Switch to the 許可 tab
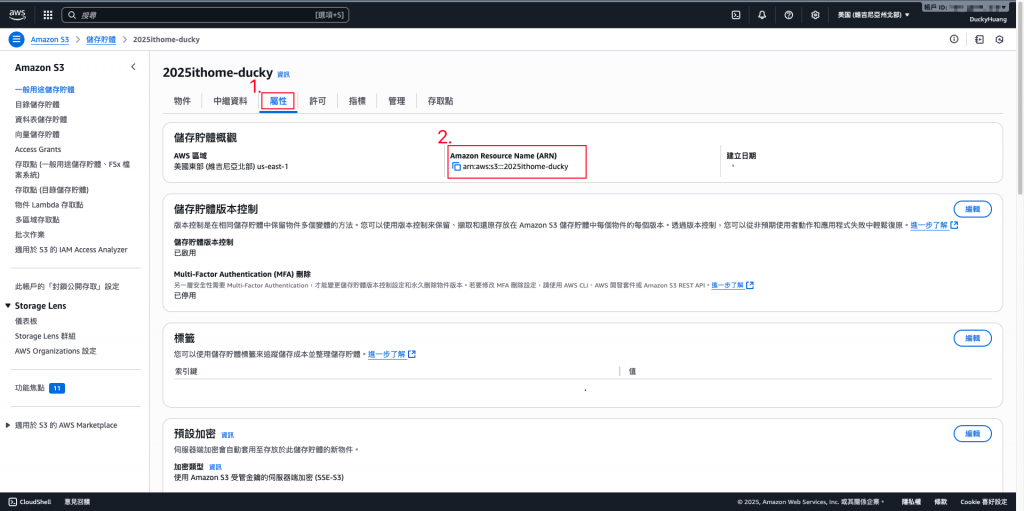1024x511 pixels. pos(318,101)
